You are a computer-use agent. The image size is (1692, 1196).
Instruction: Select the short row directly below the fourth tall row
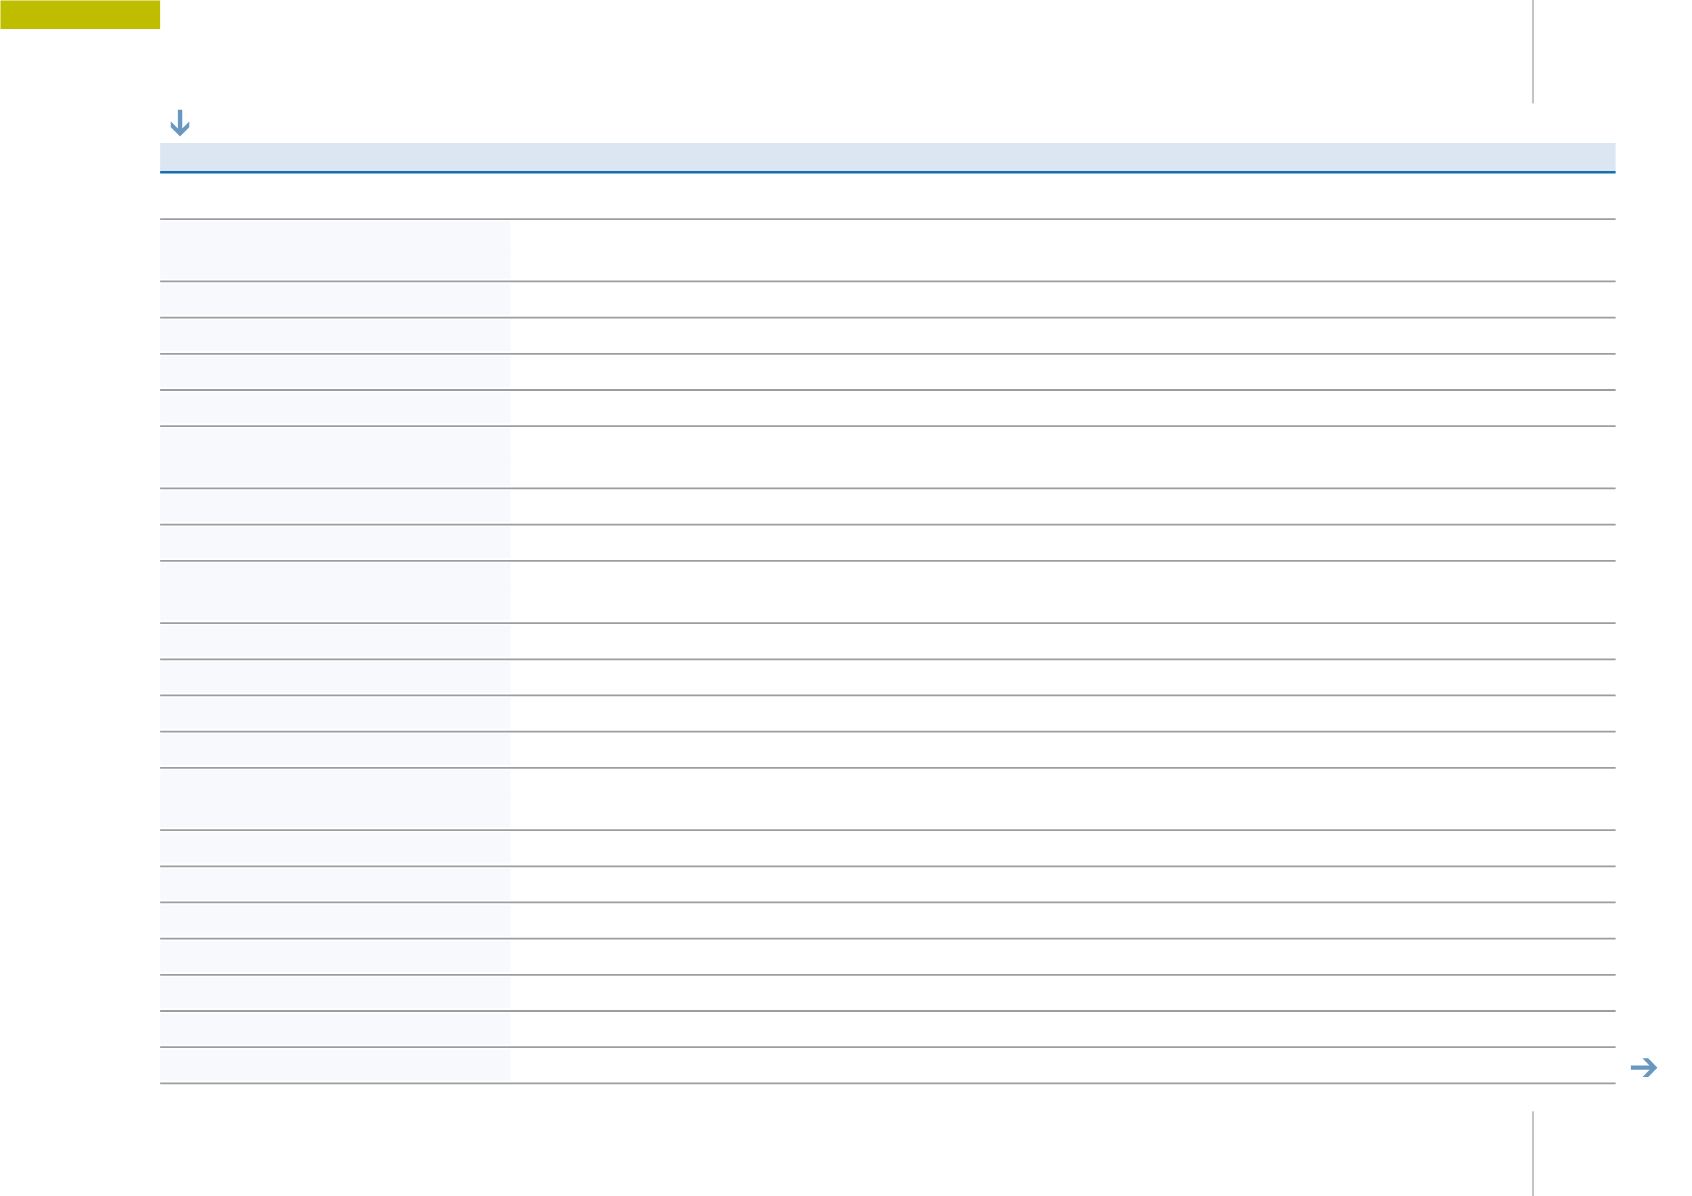(x=887, y=848)
